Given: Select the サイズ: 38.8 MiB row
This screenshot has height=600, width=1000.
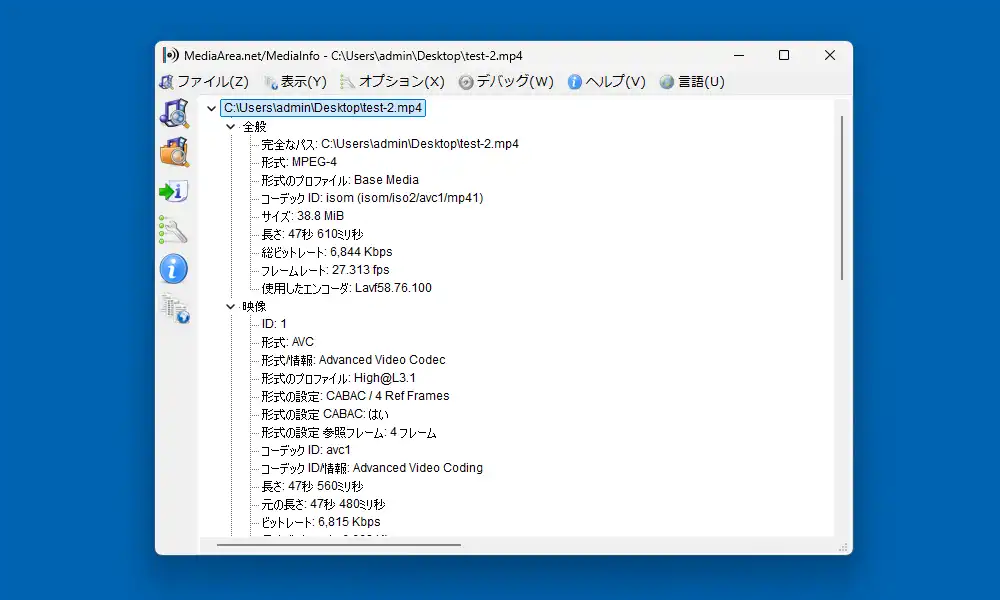Looking at the screenshot, I should click(x=302, y=216).
